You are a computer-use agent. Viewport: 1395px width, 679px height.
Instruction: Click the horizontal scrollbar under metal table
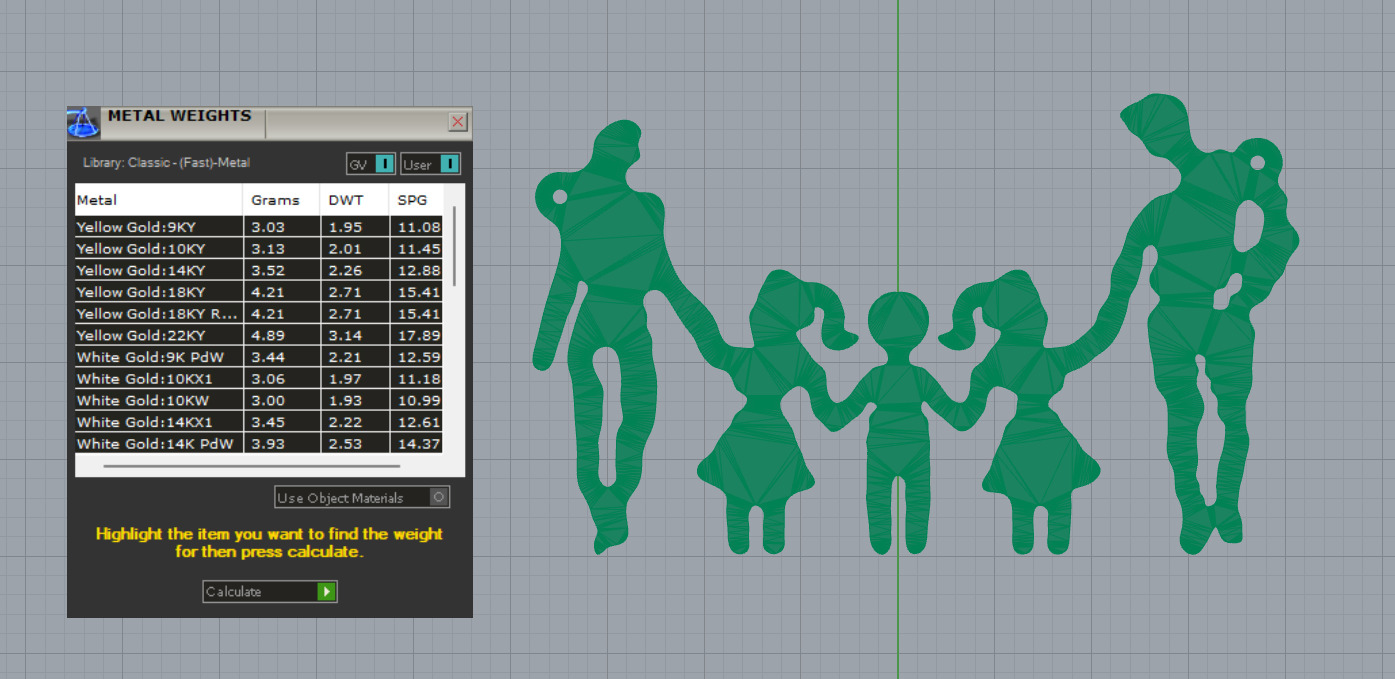[251, 466]
